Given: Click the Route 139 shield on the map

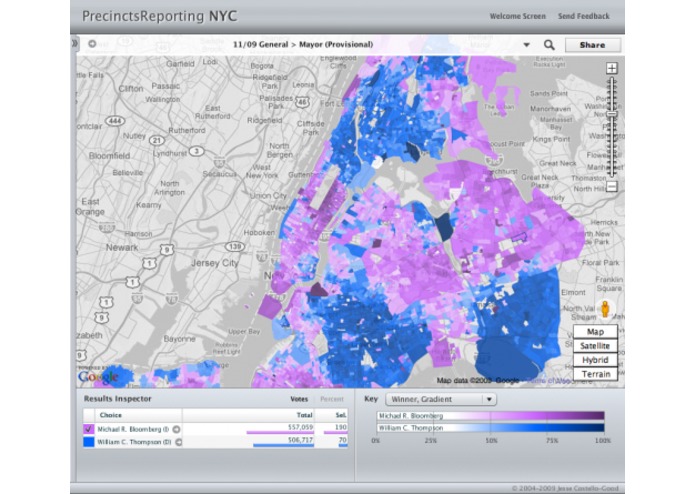Looking at the screenshot, I should click(234, 247).
